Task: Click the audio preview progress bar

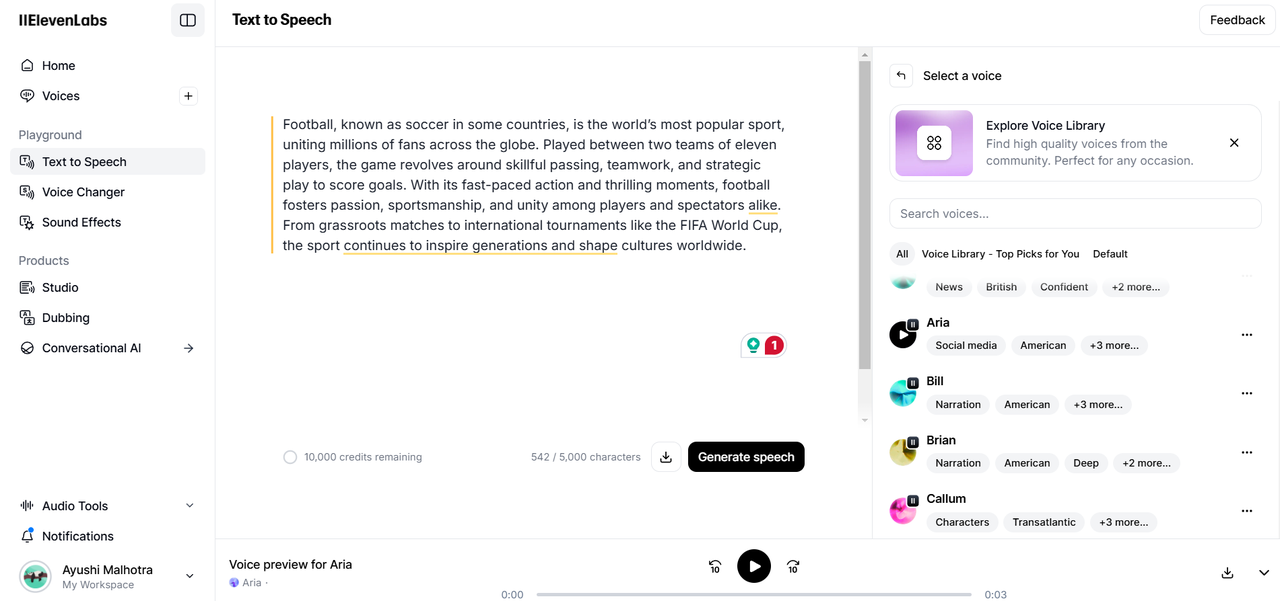Action: (x=753, y=594)
